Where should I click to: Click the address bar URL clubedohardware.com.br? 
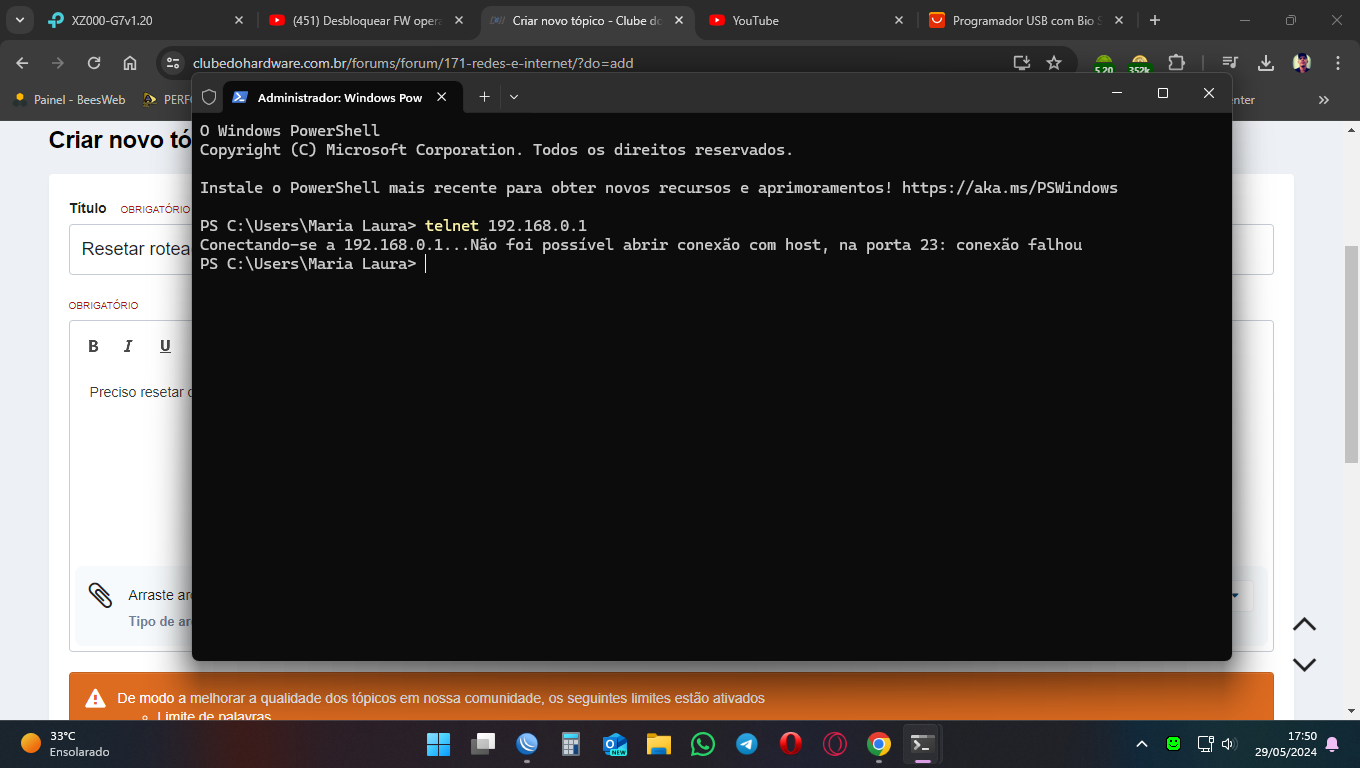413,63
